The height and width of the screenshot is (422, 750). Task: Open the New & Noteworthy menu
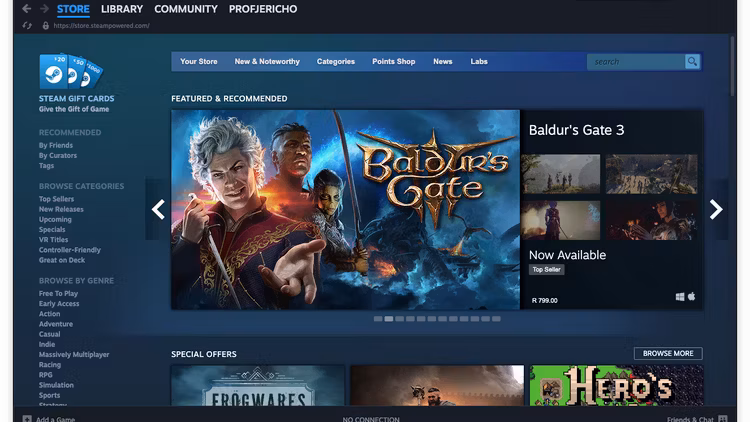267,61
